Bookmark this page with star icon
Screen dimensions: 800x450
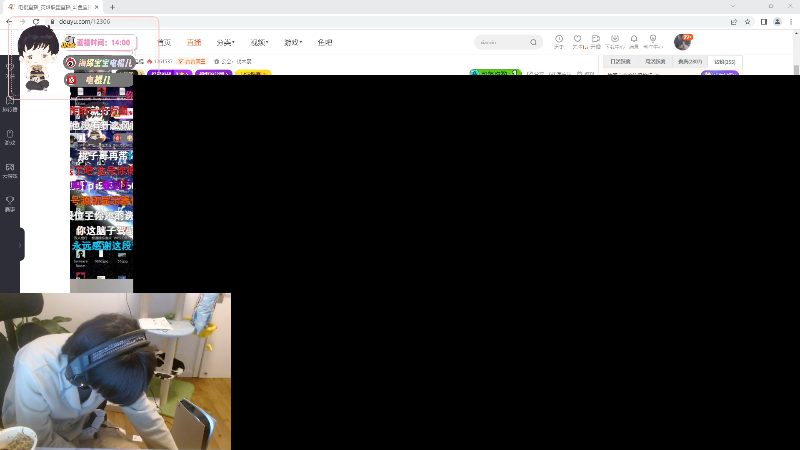(747, 21)
